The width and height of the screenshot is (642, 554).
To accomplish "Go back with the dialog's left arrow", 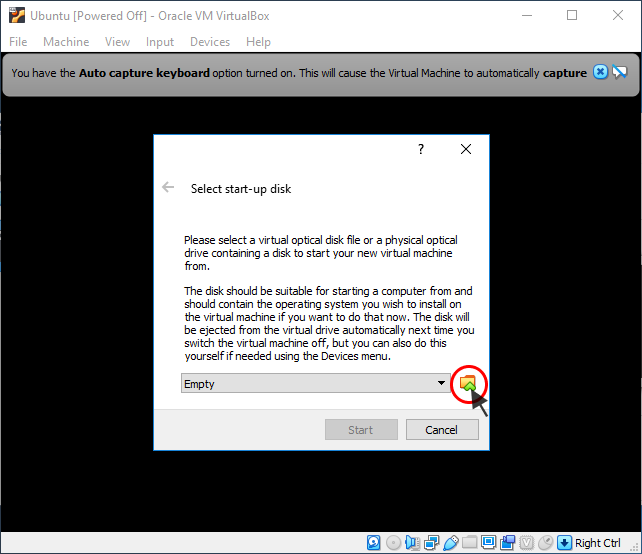I will pyautogui.click(x=168, y=188).
